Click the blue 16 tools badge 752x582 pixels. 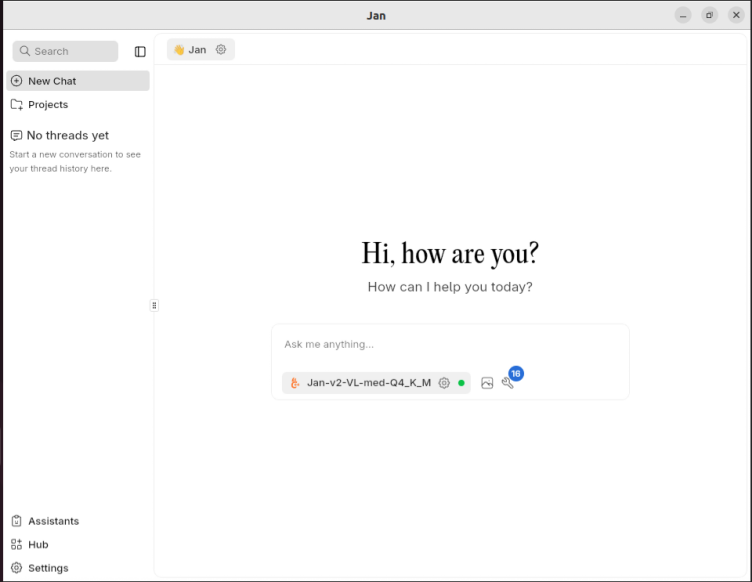coord(516,373)
